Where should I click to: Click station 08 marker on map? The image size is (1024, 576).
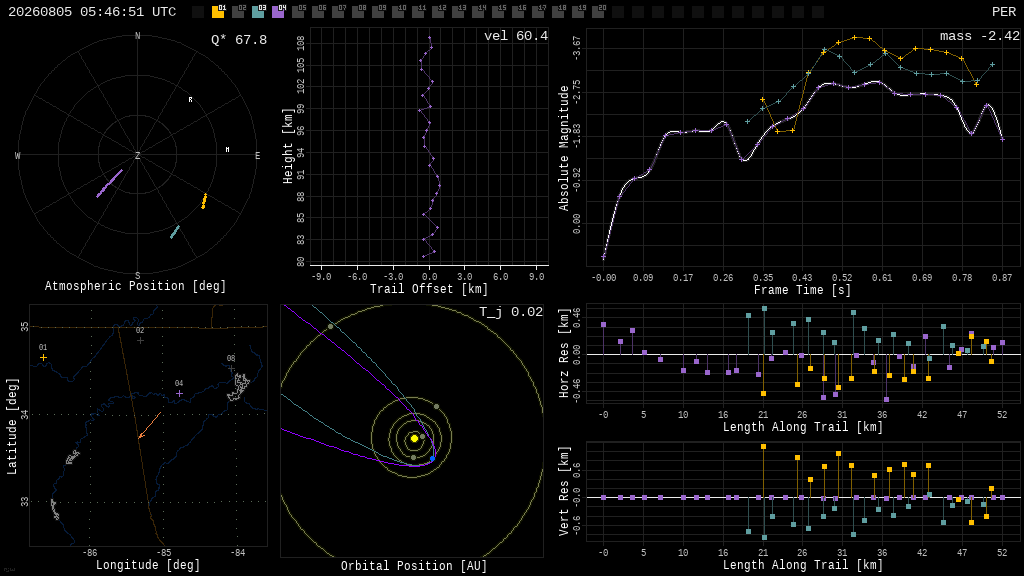click(x=231, y=369)
